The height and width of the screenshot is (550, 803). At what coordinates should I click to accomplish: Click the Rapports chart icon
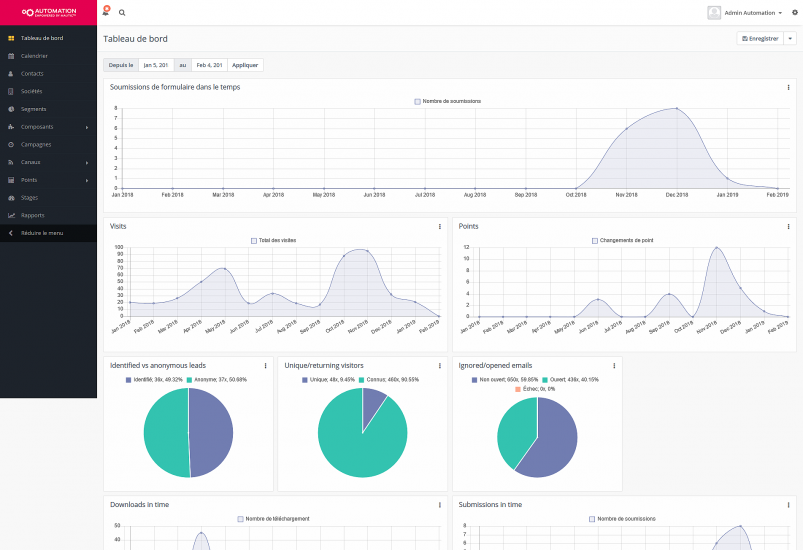[x=11, y=216]
